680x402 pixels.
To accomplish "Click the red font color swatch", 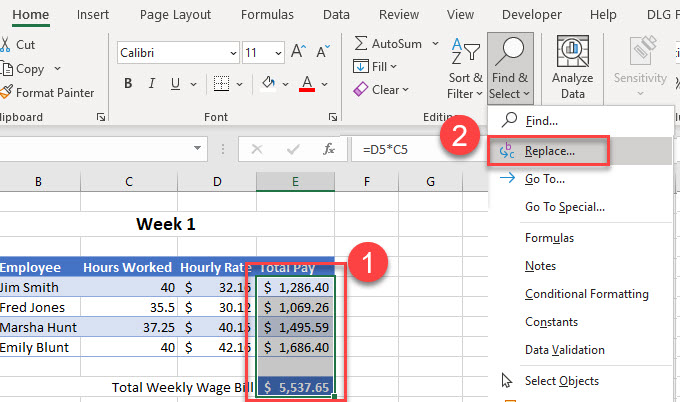I will tap(307, 83).
